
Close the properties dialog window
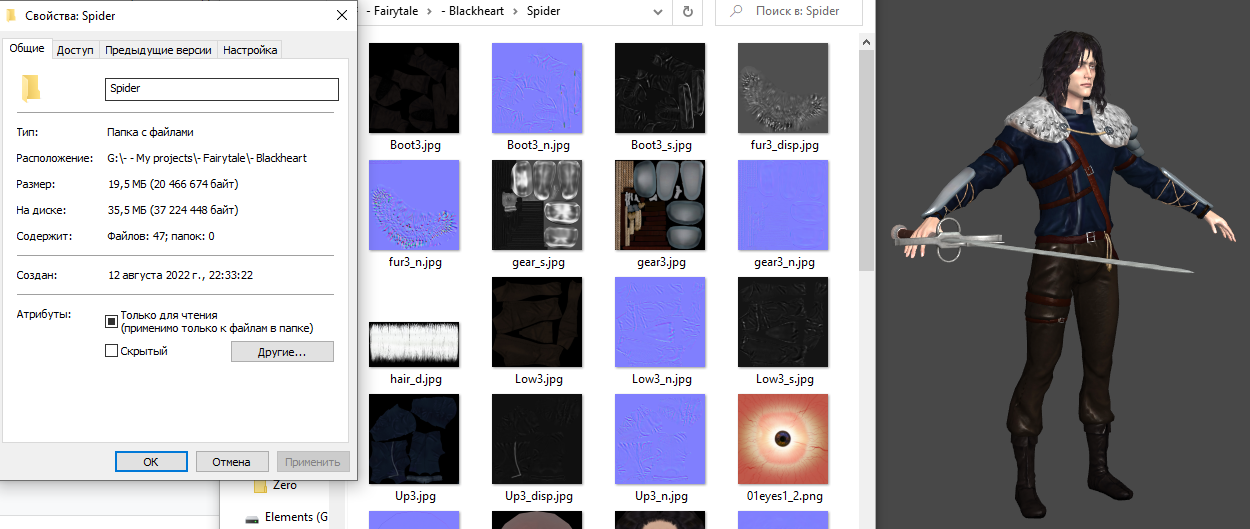coord(341,15)
